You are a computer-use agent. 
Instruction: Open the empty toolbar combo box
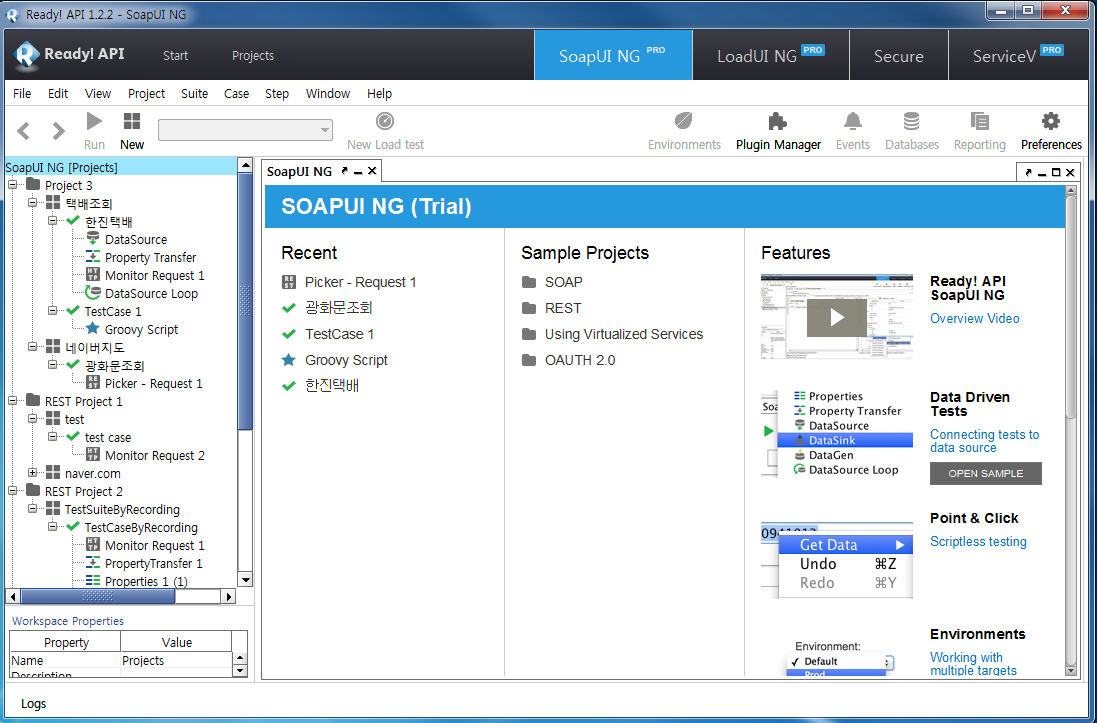pos(245,130)
